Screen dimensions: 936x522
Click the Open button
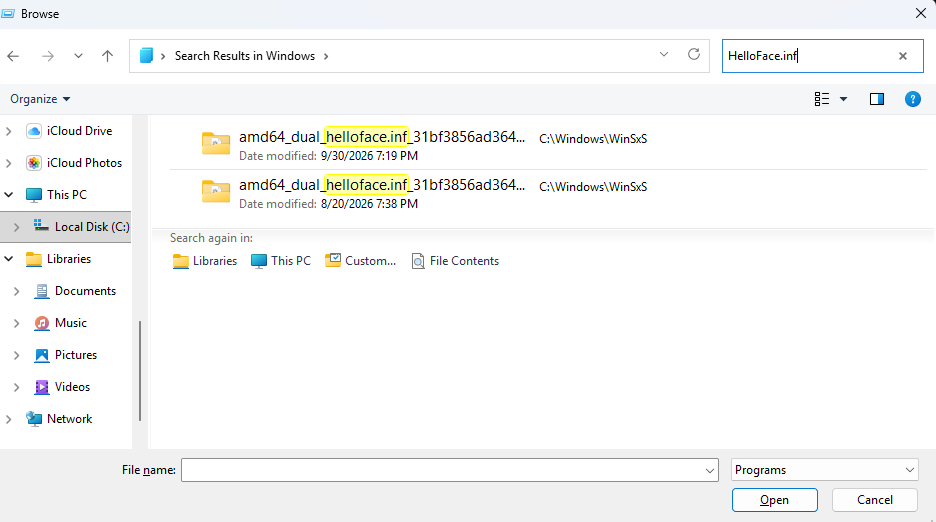(774, 500)
